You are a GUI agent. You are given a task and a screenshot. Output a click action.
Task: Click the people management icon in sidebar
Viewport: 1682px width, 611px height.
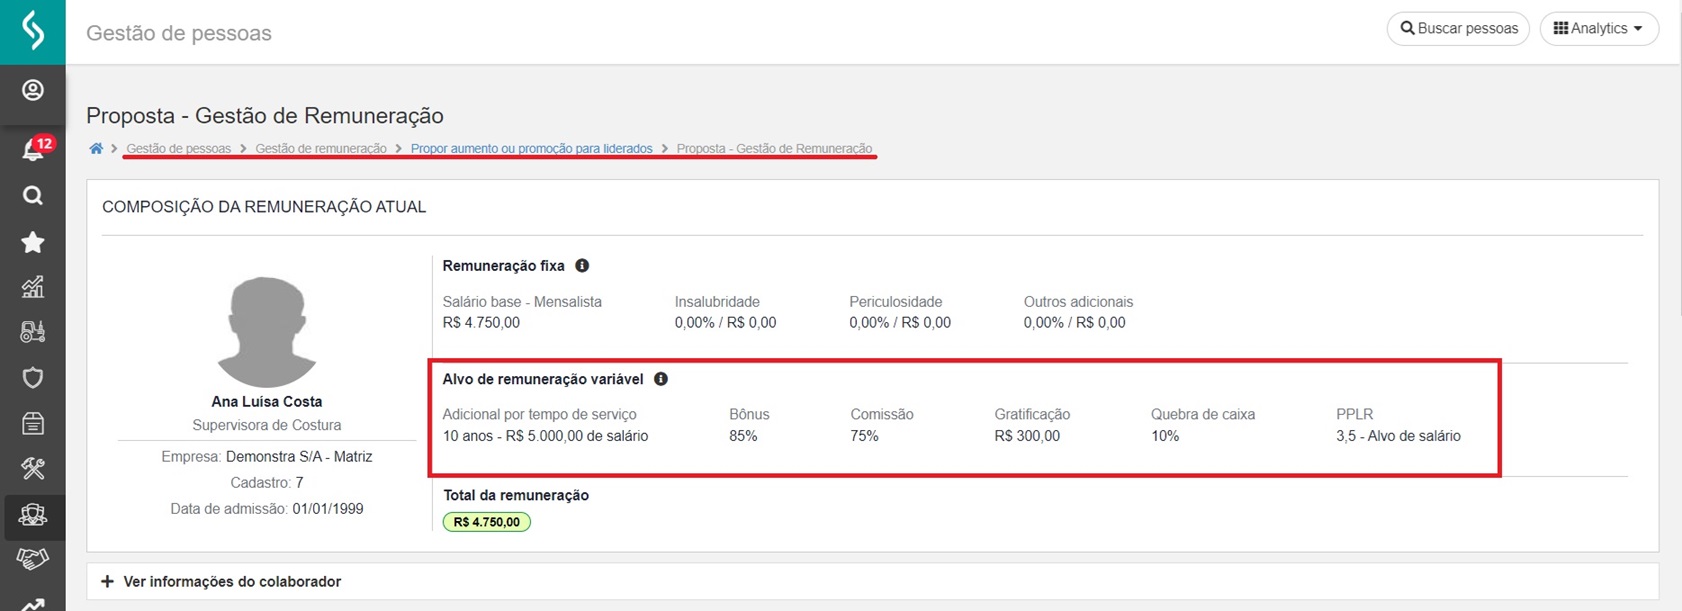point(33,515)
